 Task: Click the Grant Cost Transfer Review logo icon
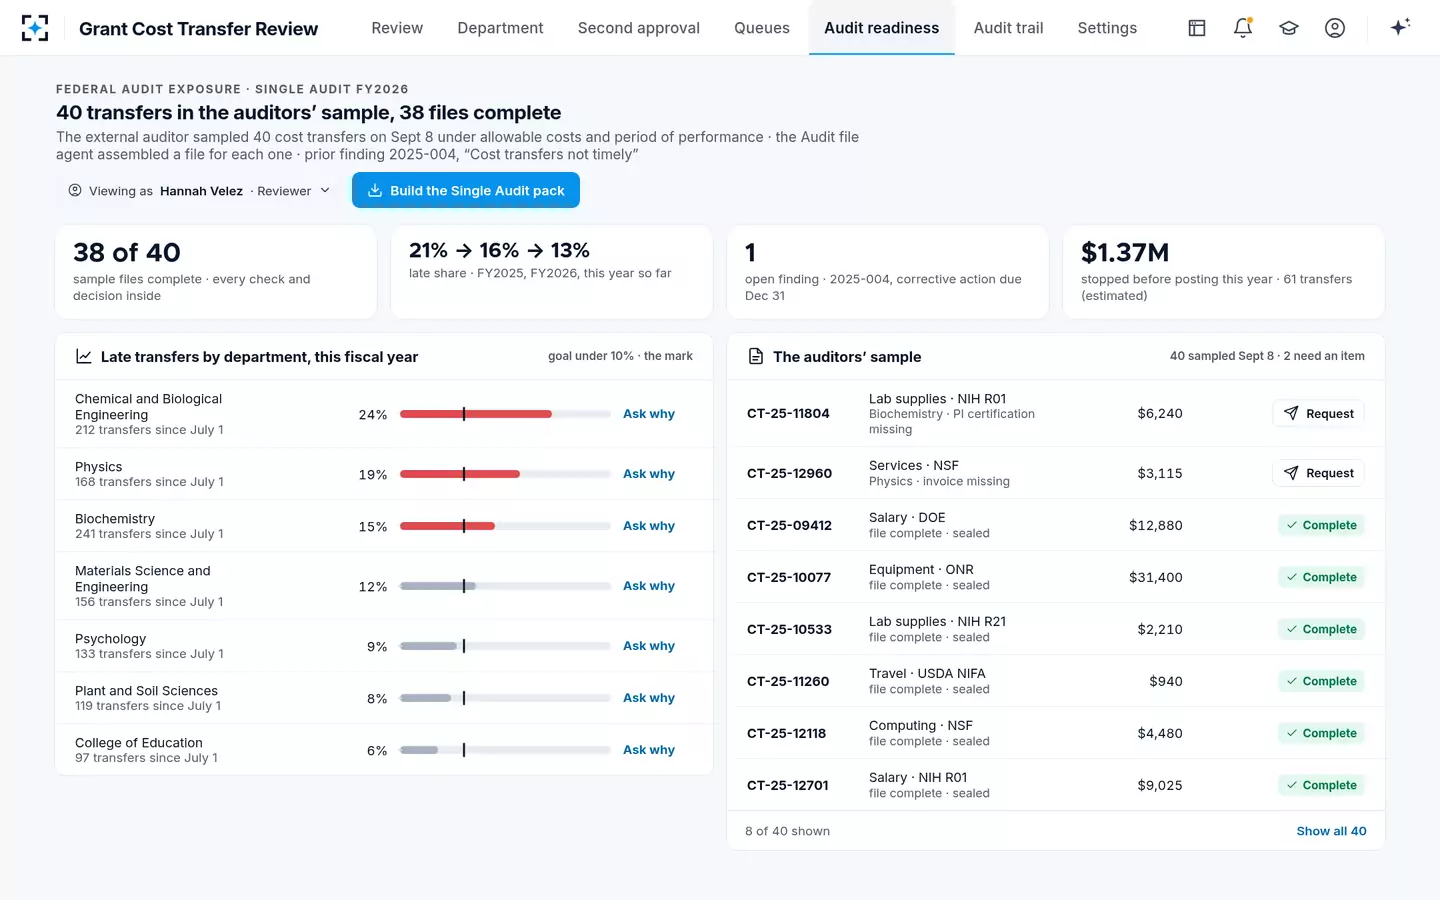(x=35, y=28)
